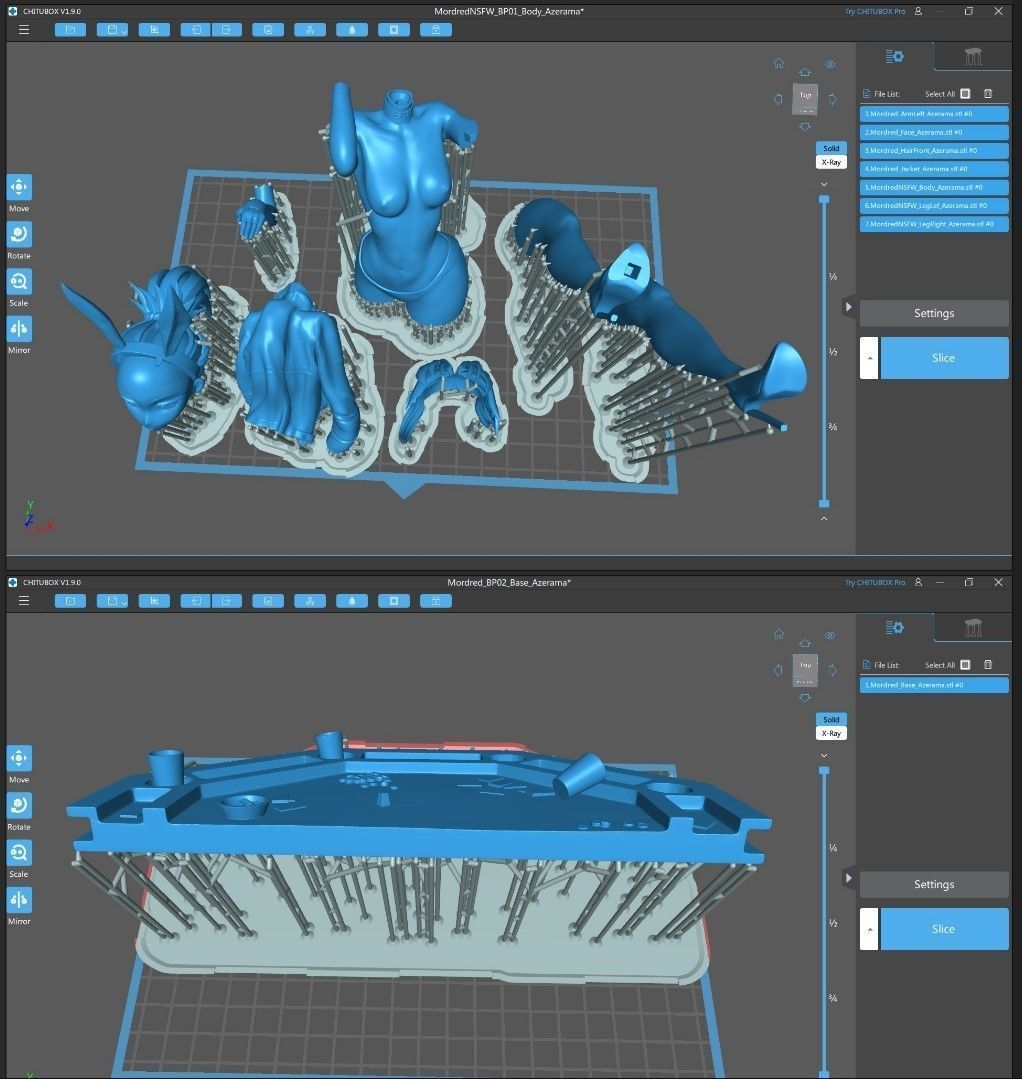Click Try CHITUBOX Pro link in Body window
Image resolution: width=1022 pixels, height=1079 pixels.
(x=875, y=12)
